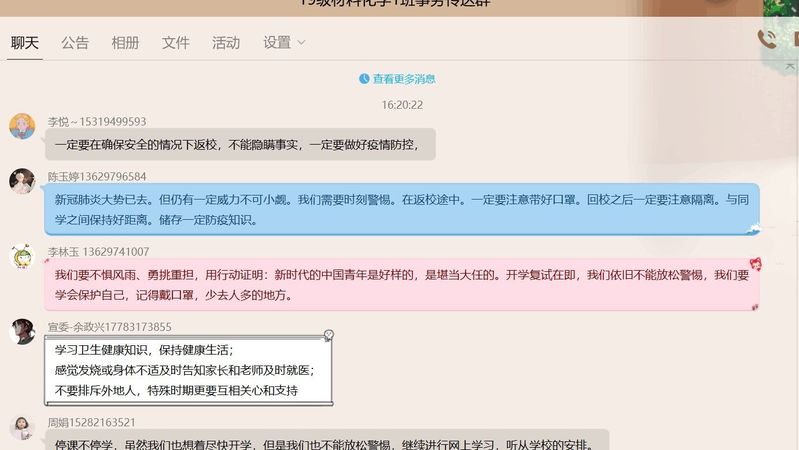
Task: Click 查看更多消息 to load earlier messages
Action: tap(404, 79)
